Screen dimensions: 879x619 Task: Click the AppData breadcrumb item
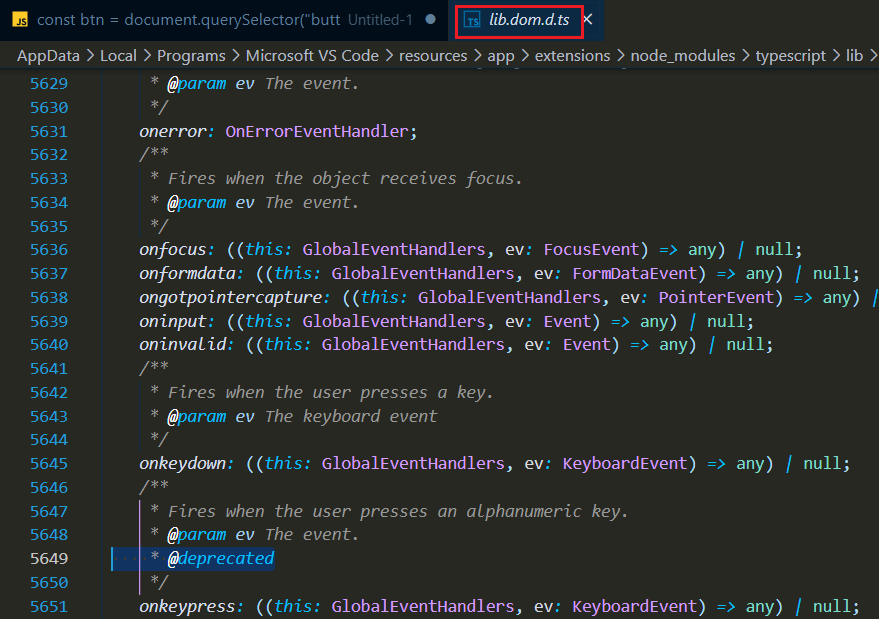48,55
